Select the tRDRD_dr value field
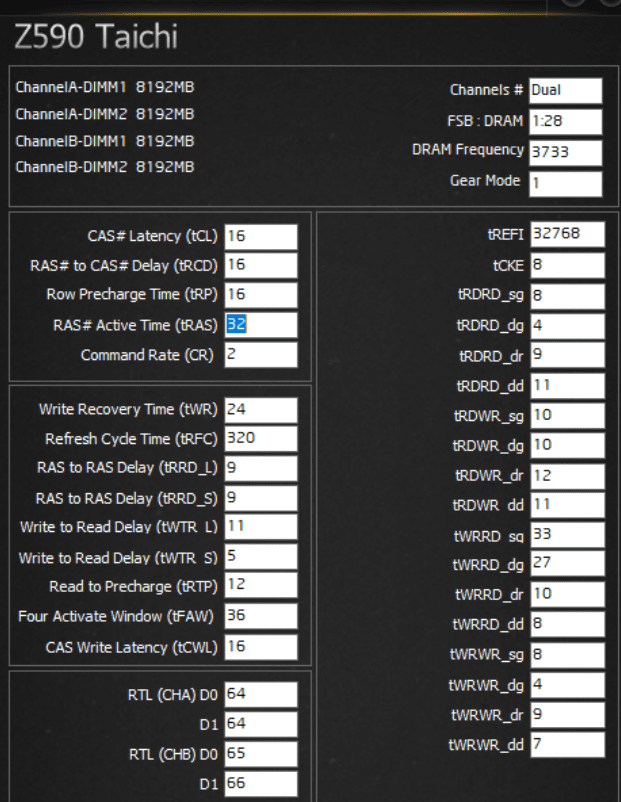This screenshot has height=802, width=621. (567, 355)
